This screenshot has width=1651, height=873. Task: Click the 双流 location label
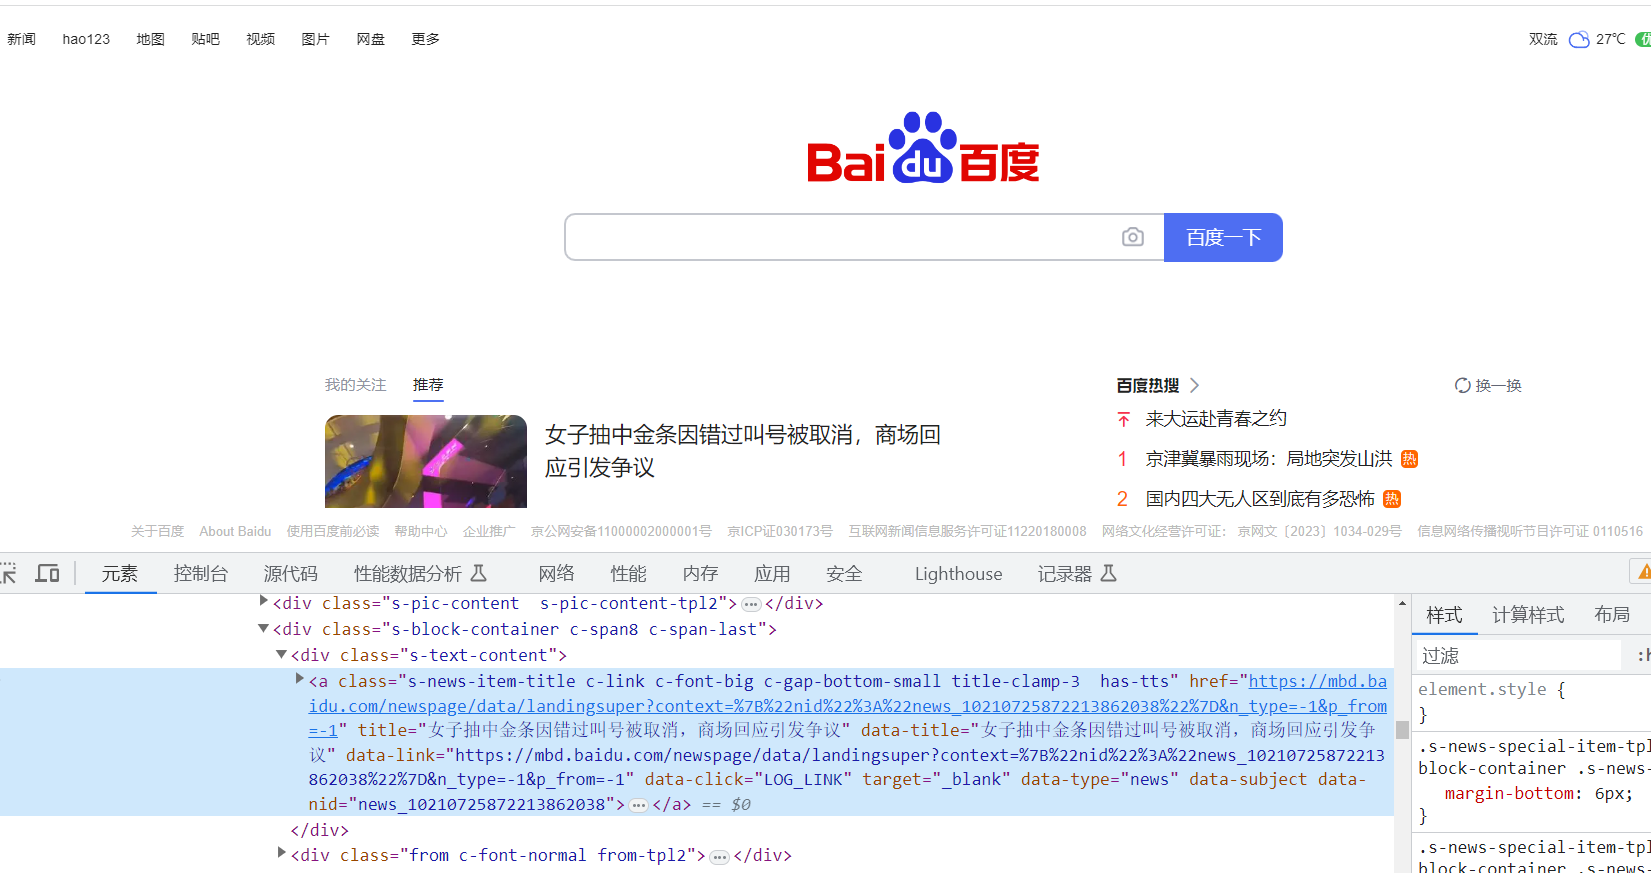pos(1543,39)
